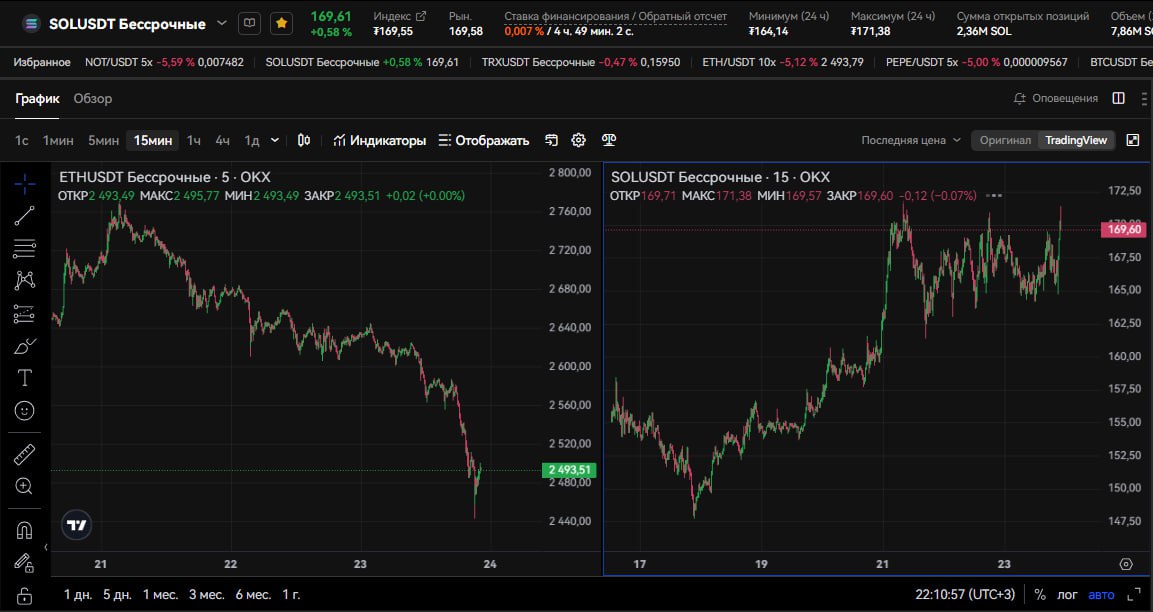Open the forecasting and position tools
Image resolution: width=1153 pixels, height=612 pixels.
[24, 313]
